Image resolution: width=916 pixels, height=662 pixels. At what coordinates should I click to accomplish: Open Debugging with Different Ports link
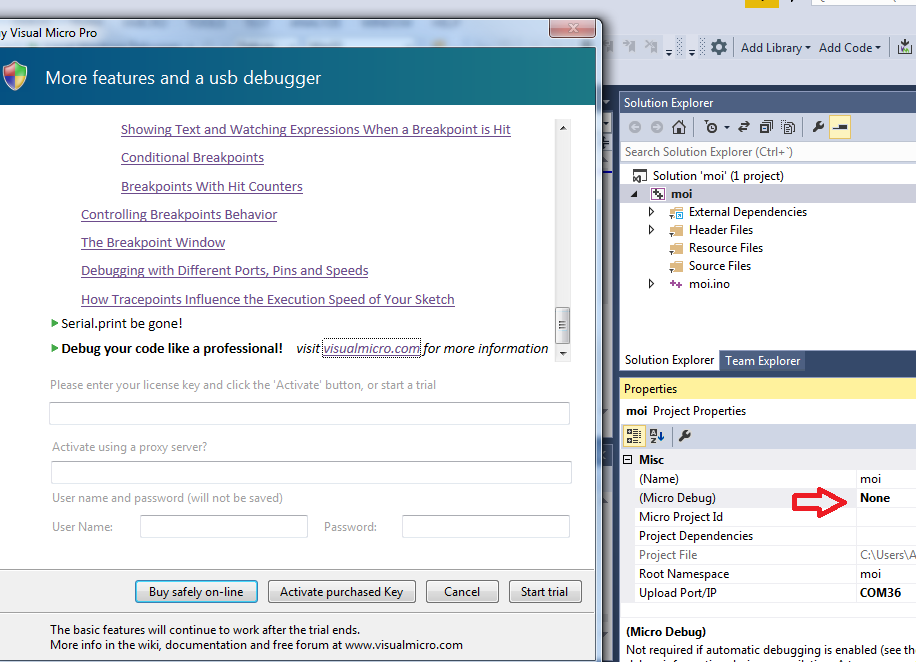[x=224, y=271]
